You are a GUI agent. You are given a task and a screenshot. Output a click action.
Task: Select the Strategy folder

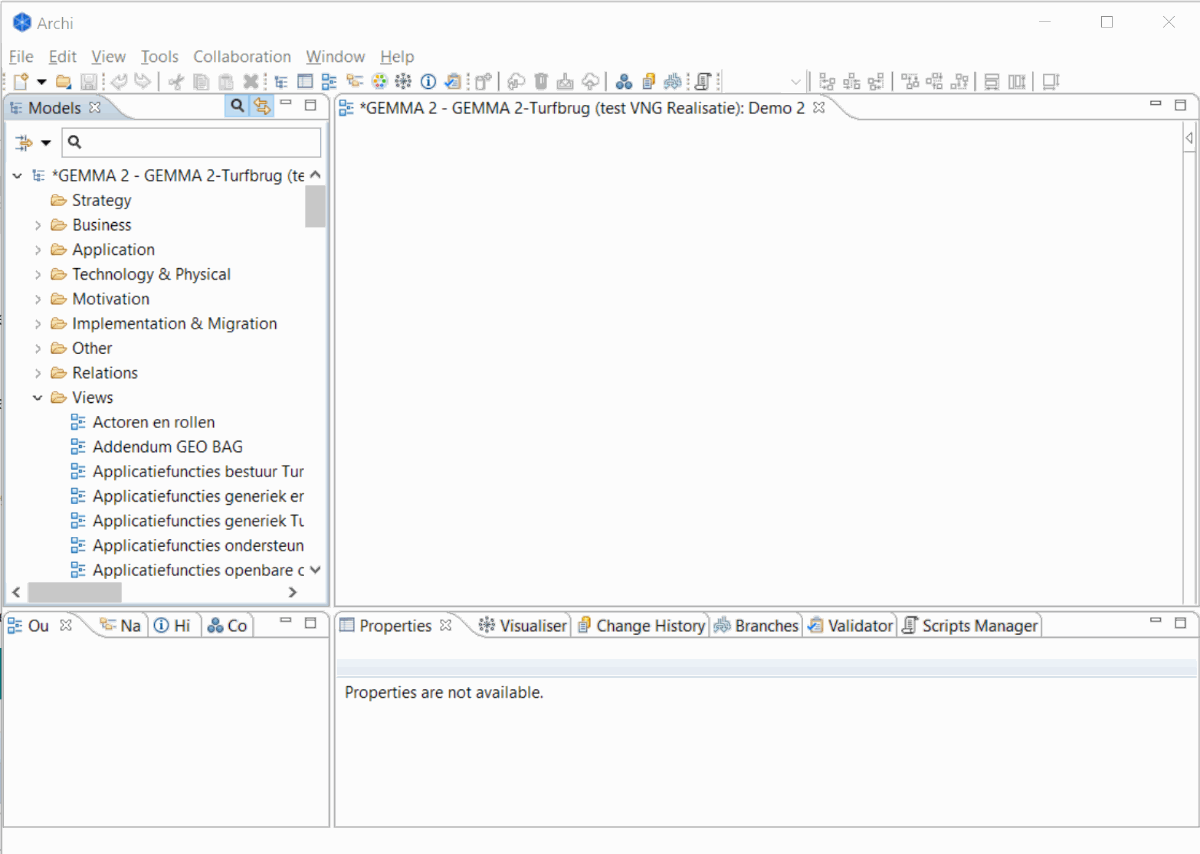pos(91,200)
